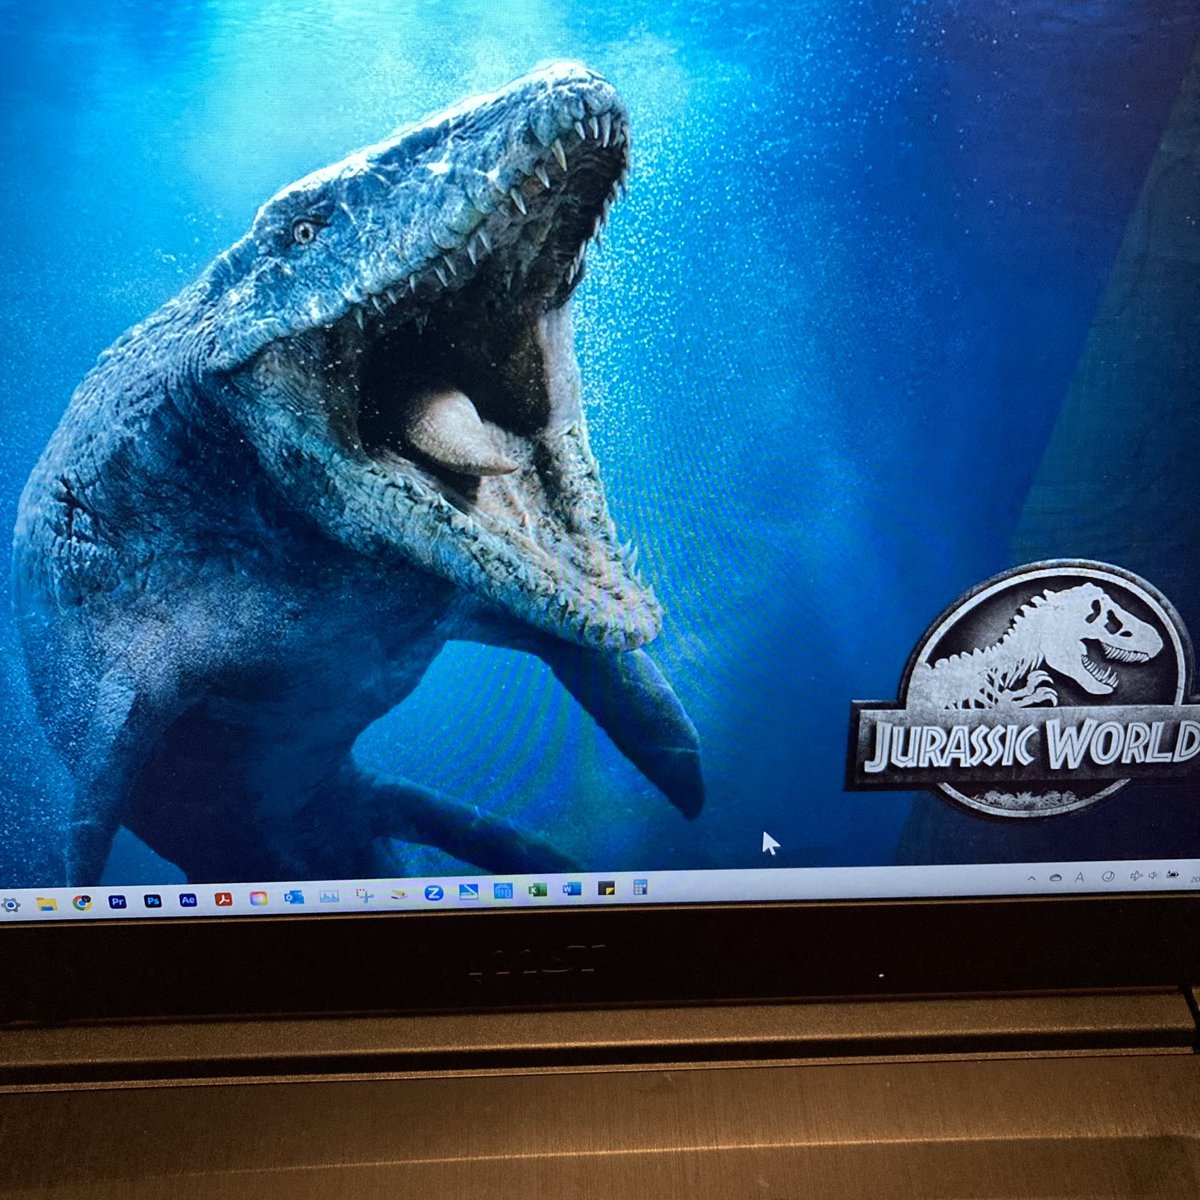1200x1200 pixels.
Task: Launch Microsoft Excel from taskbar
Action: coord(538,889)
